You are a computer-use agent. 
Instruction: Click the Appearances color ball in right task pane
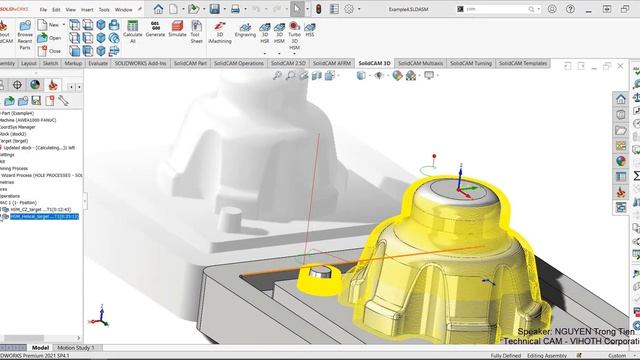coord(621,161)
